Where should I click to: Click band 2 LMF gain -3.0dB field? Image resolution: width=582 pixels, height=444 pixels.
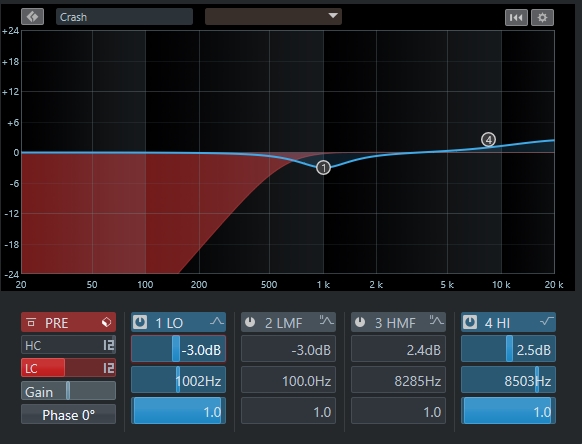(288, 349)
